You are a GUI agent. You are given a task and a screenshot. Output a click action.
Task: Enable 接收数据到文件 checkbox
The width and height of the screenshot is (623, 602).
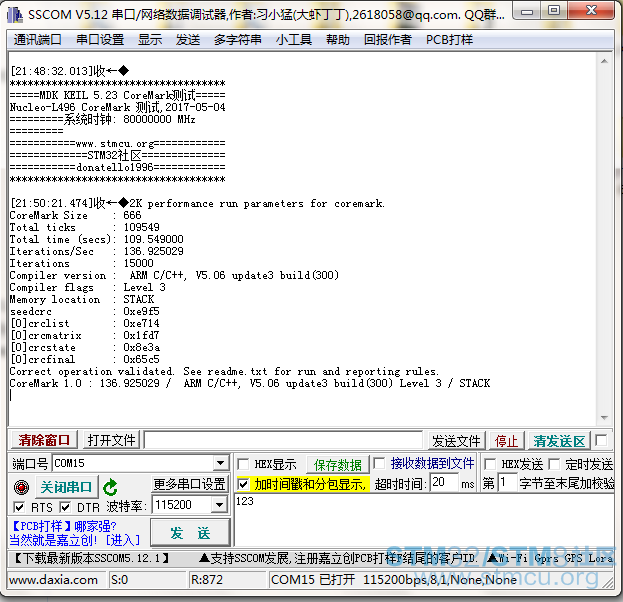[379, 463]
